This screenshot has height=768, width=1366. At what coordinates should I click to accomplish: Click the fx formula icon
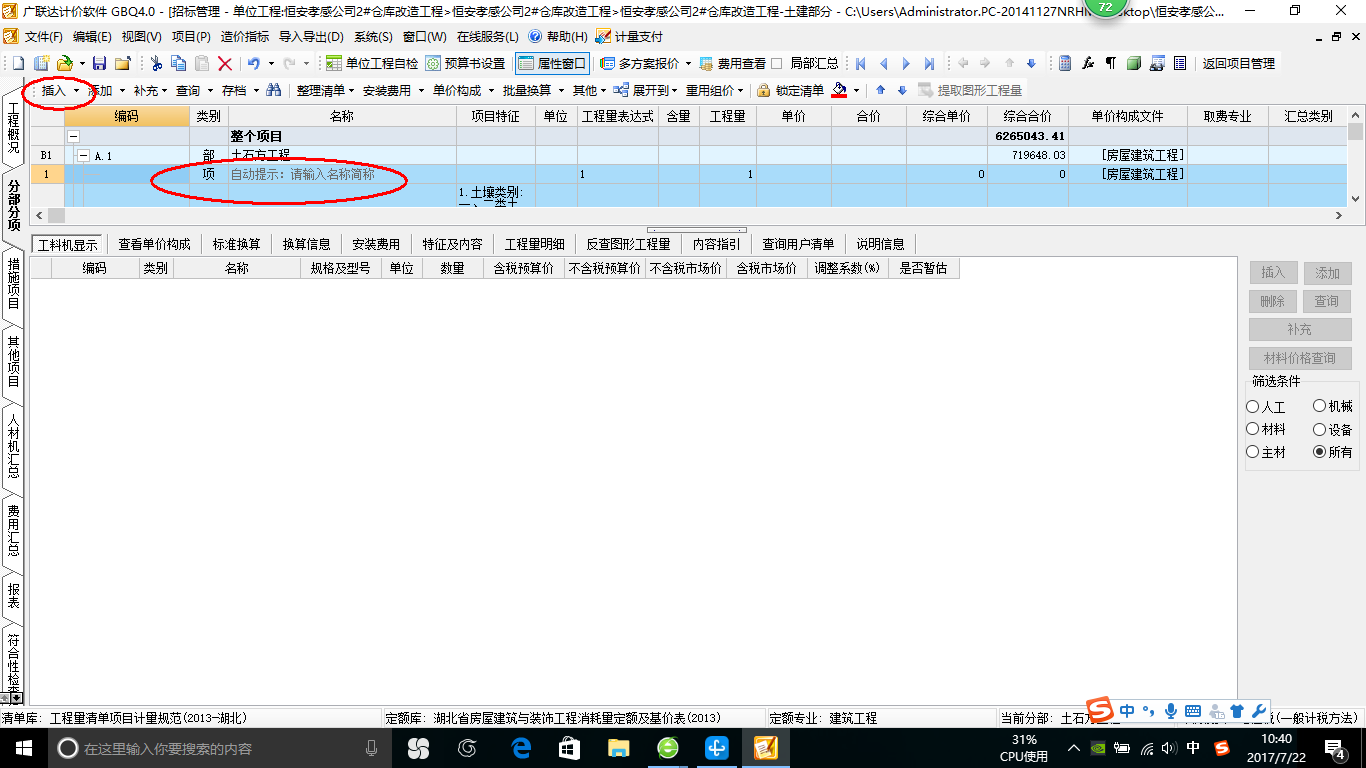pyautogui.click(x=1088, y=63)
